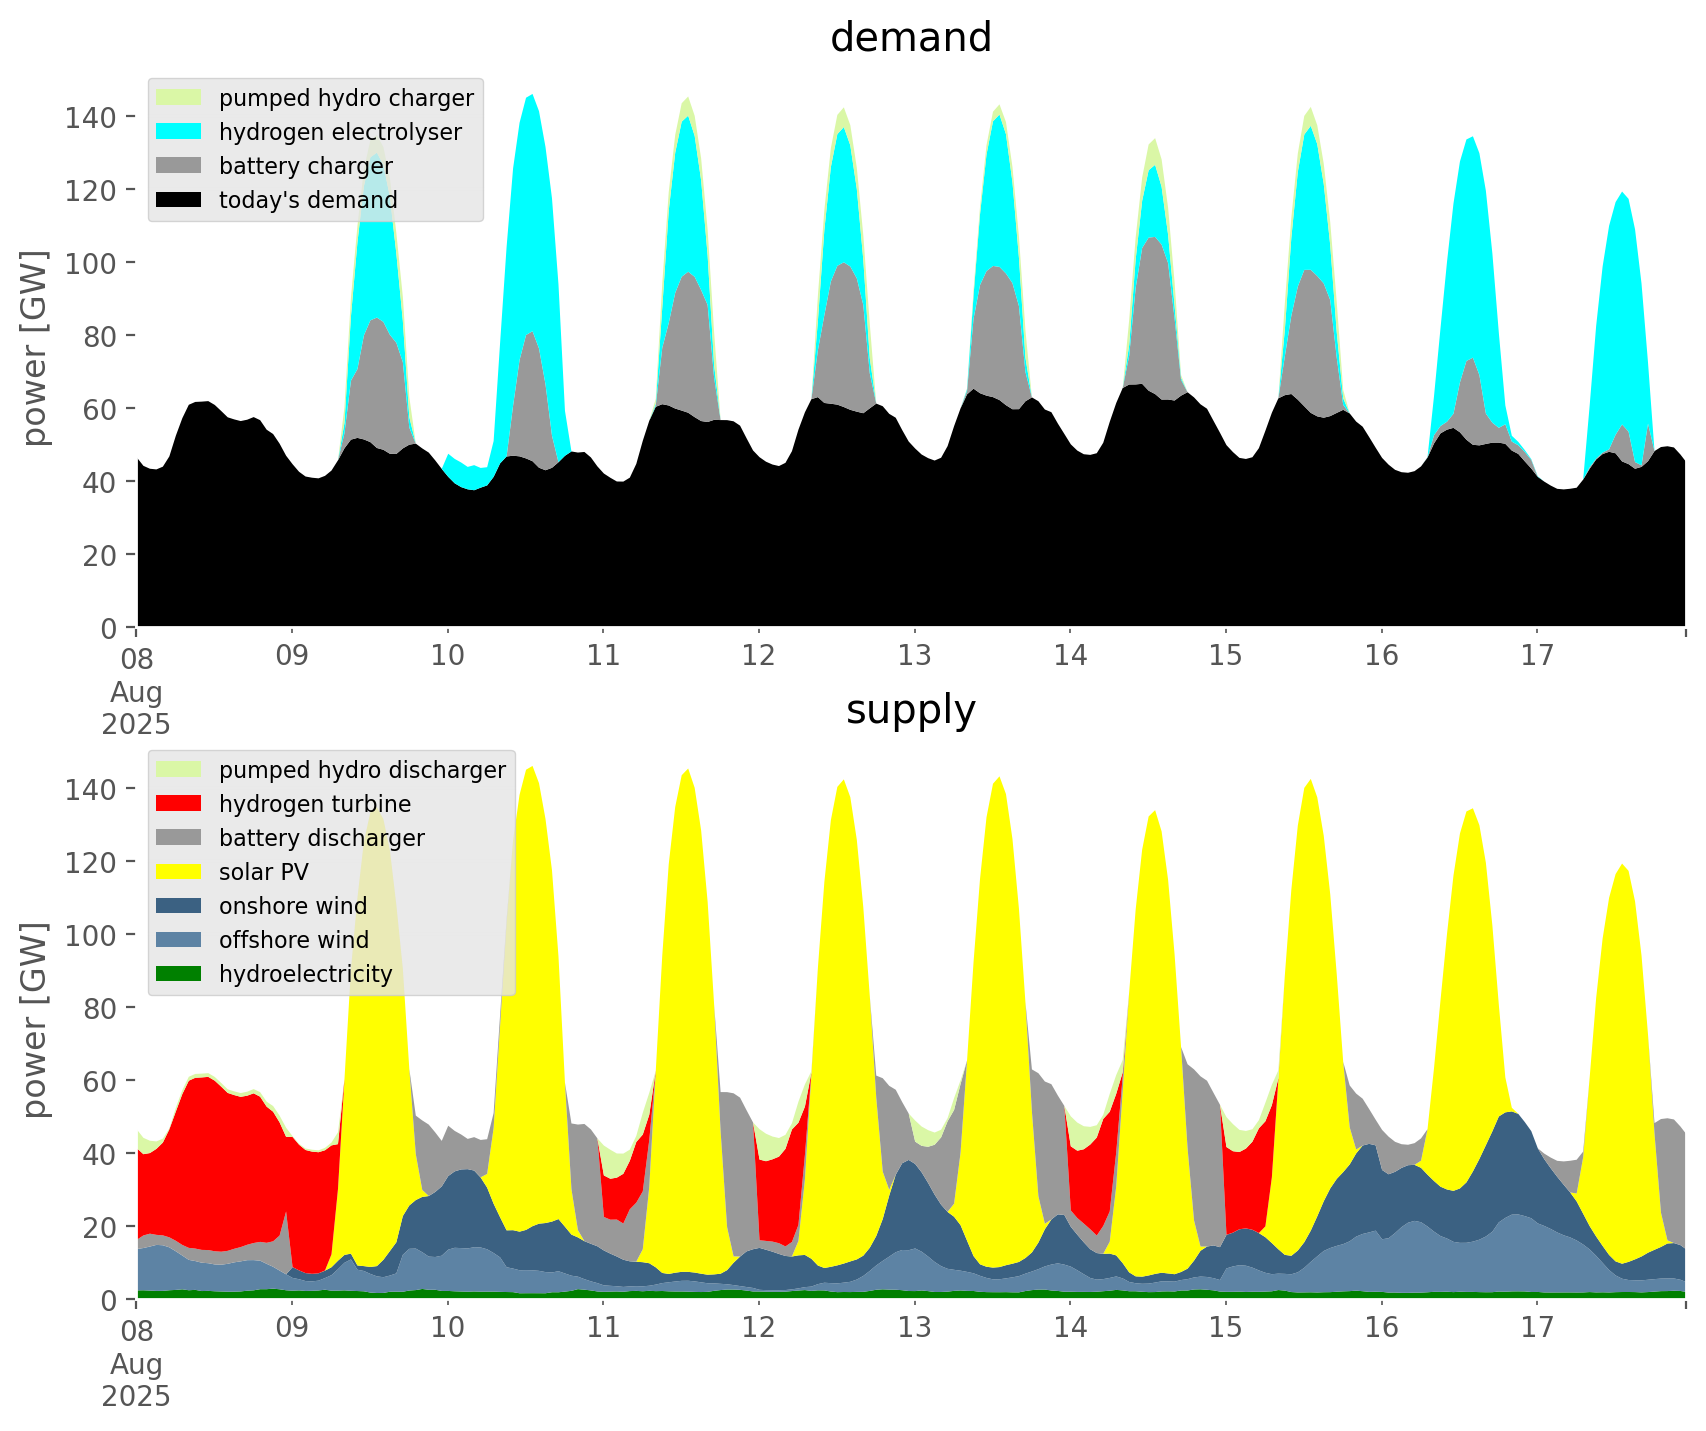Click the "demand" chart title
The width and height of the screenshot is (1706, 1431).
910,38
